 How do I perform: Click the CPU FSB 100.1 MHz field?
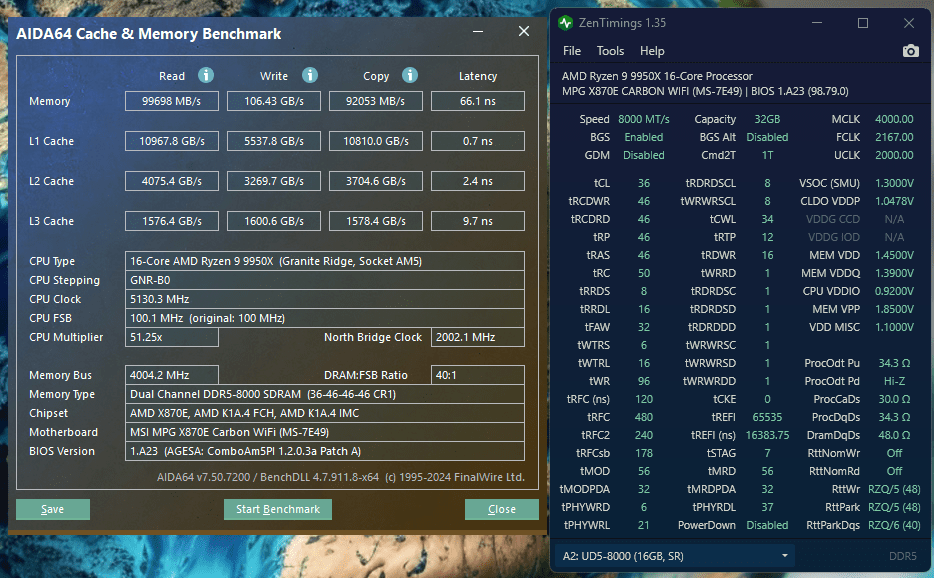coord(325,318)
